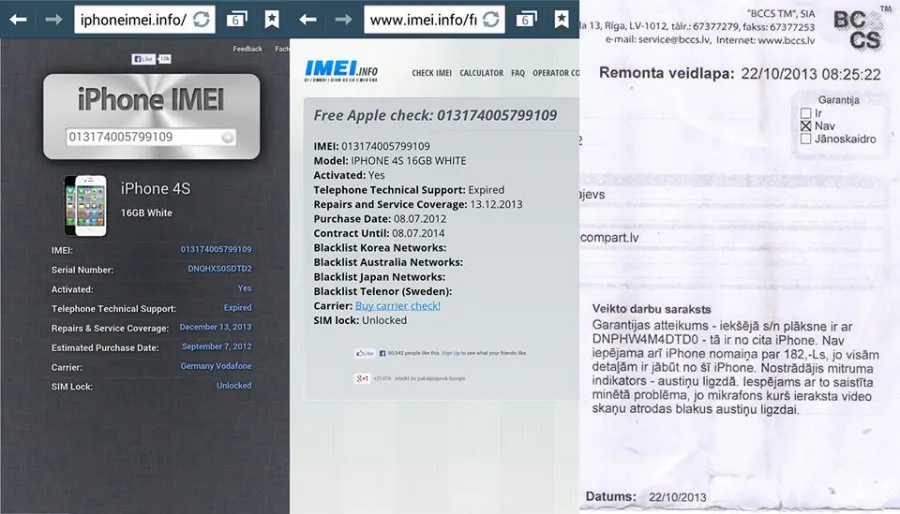Click the IMEI.info logo

341,71
